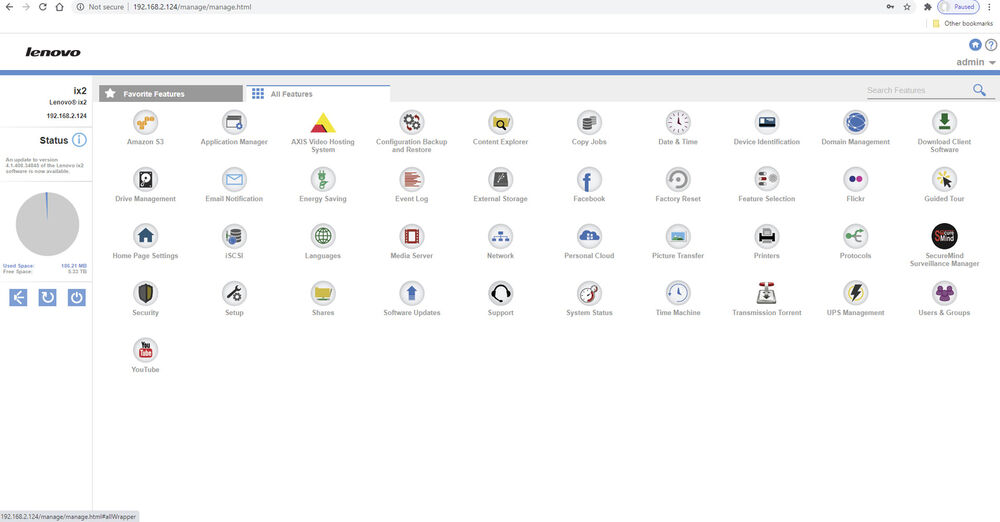Open Application Manager
The width and height of the screenshot is (1000, 522).
point(234,123)
